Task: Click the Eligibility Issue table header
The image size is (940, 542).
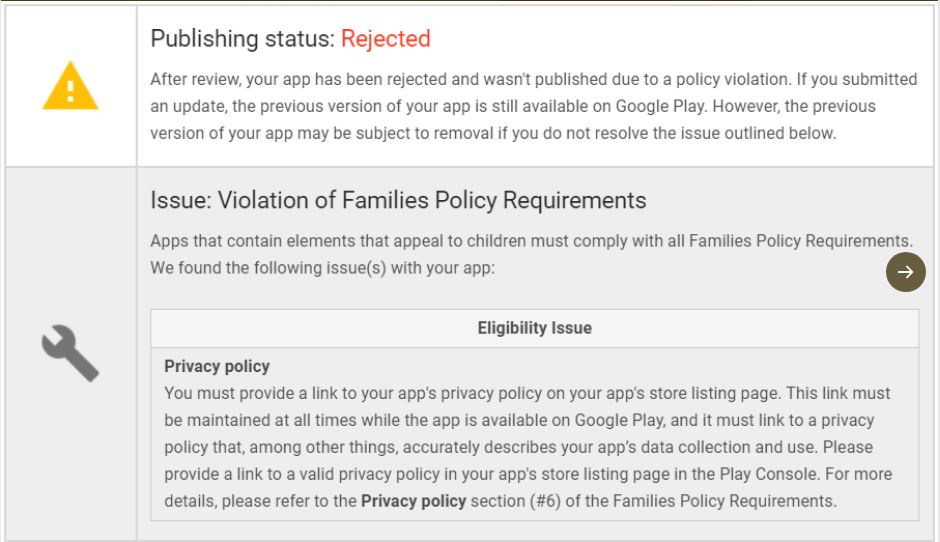Action: tap(534, 328)
